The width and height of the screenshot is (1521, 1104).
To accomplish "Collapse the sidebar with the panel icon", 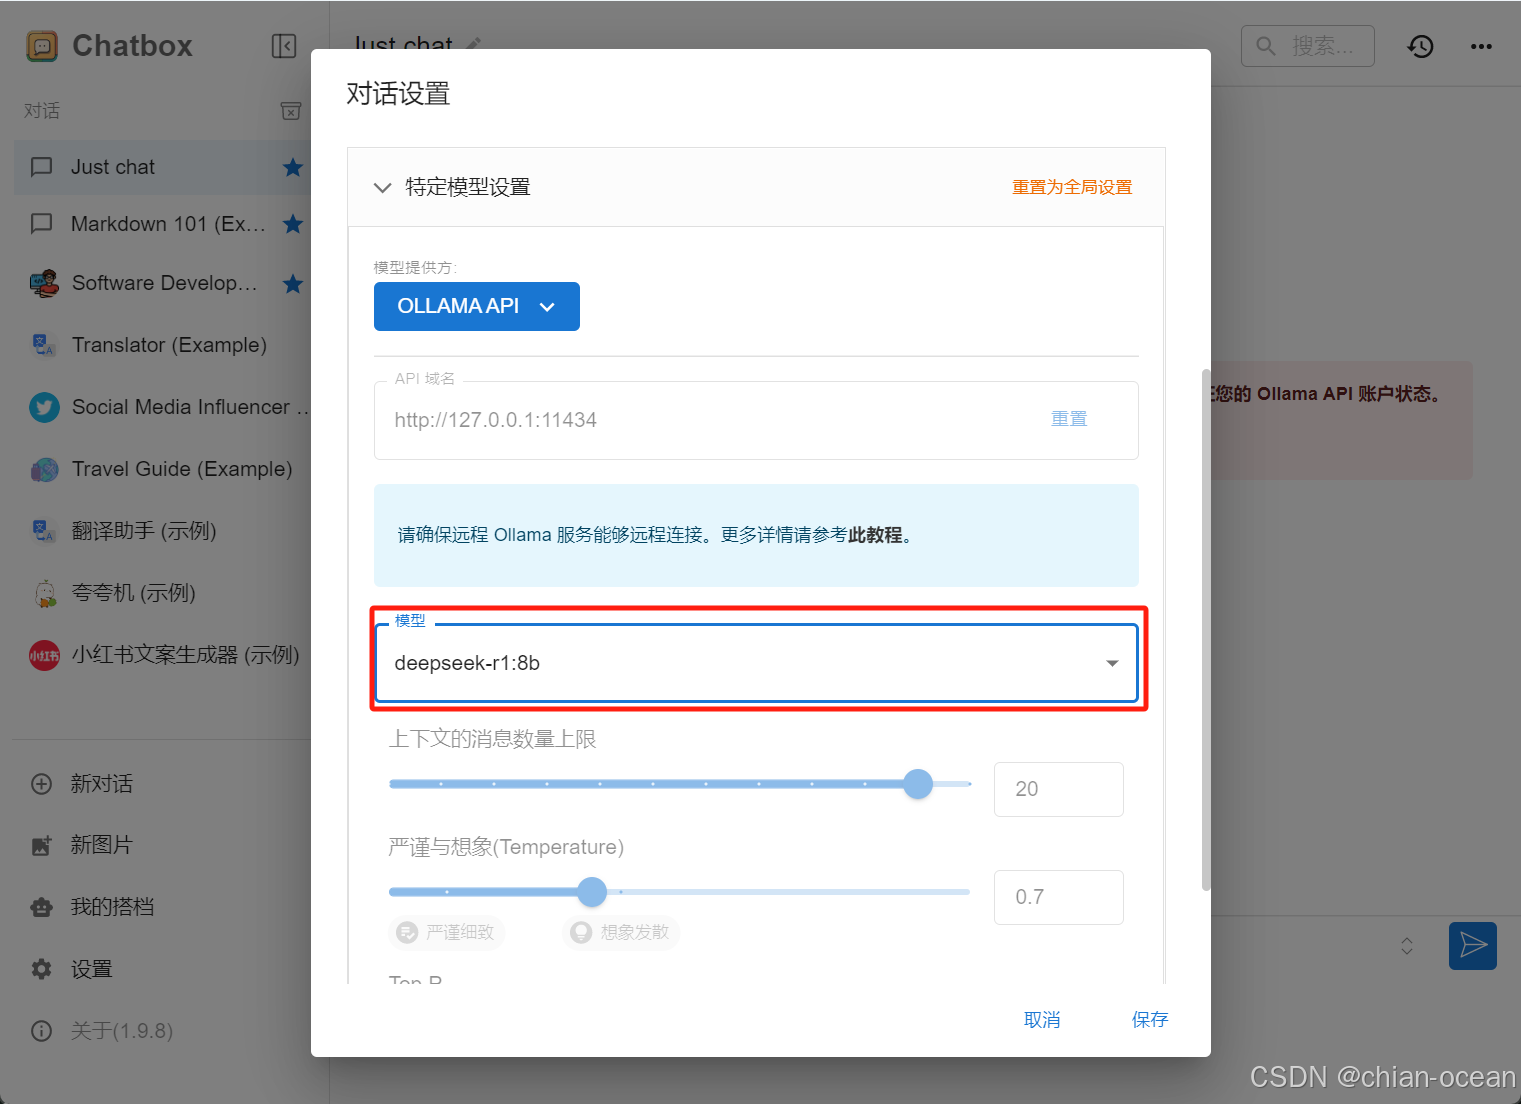I will coord(284,46).
